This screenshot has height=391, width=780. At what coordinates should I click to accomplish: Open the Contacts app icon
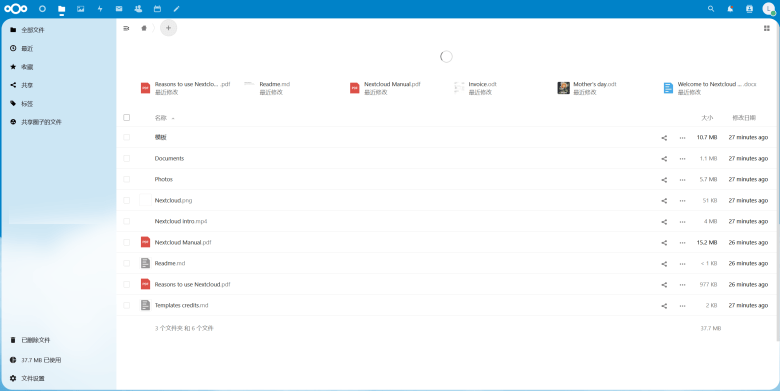click(138, 8)
